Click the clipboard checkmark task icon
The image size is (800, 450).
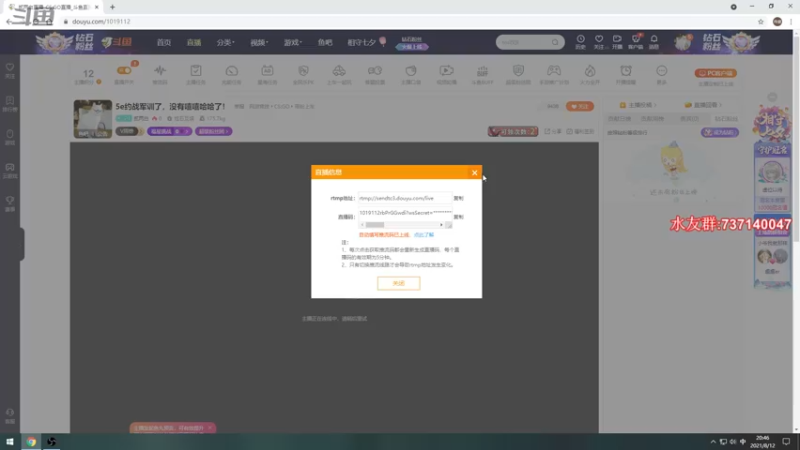pos(196,70)
